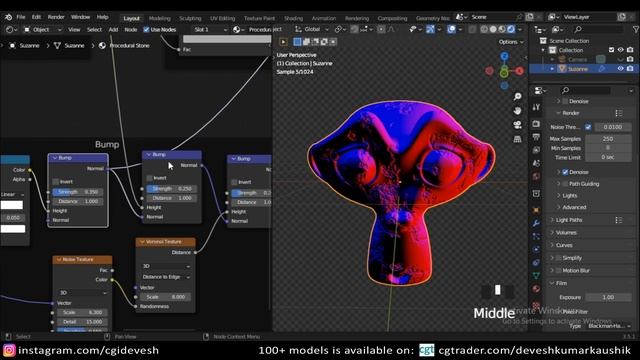Viewport: 640px width, 360px height.
Task: Toggle Invert on the selected left Bump node
Action: coord(56,182)
